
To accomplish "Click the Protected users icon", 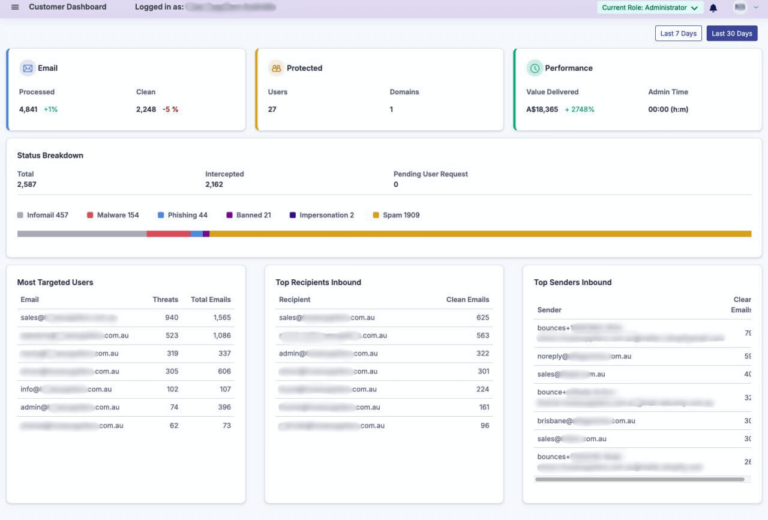I will tap(276, 68).
